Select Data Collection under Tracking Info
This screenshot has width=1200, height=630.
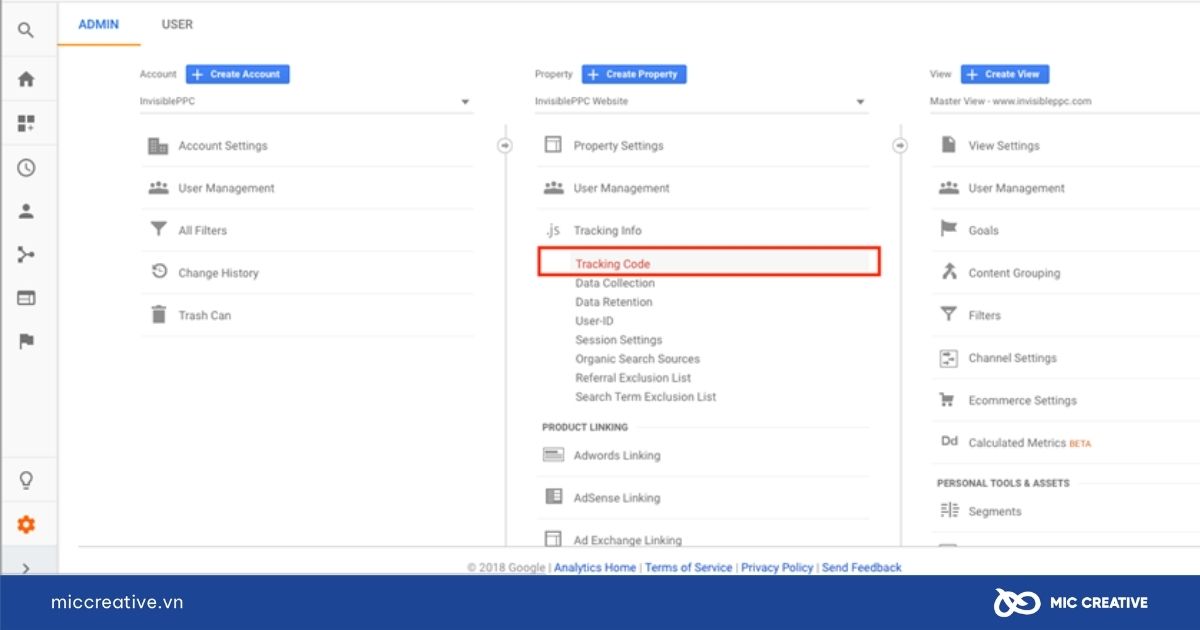pos(615,283)
